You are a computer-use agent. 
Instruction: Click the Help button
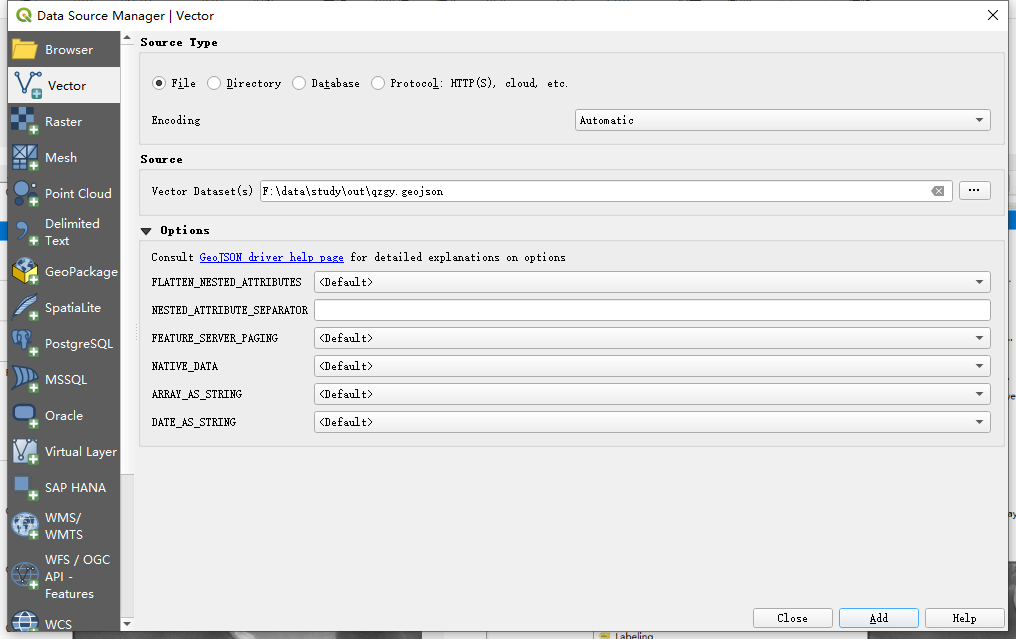pyautogui.click(x=964, y=618)
